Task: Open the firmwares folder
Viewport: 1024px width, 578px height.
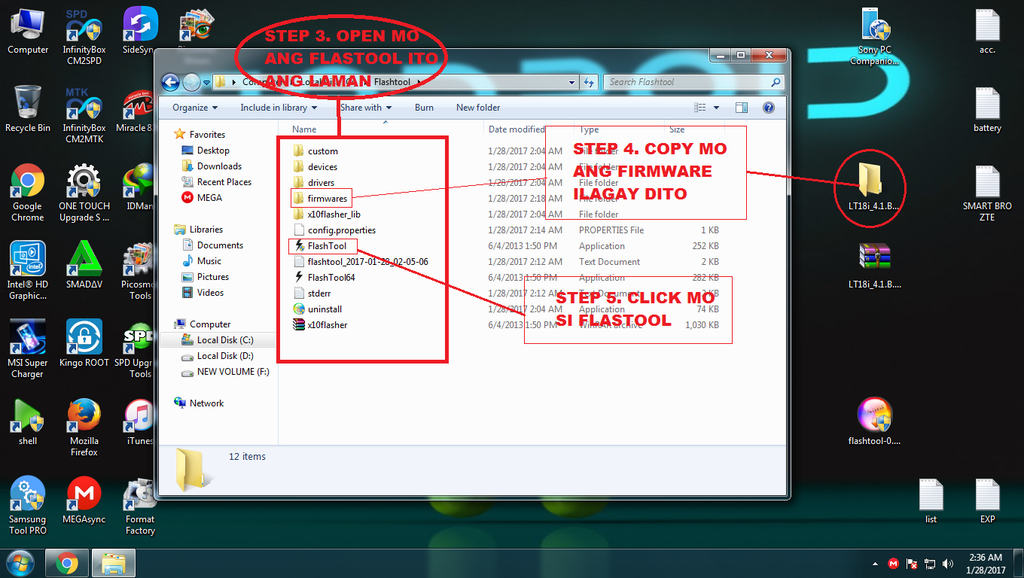Action: [x=326, y=199]
